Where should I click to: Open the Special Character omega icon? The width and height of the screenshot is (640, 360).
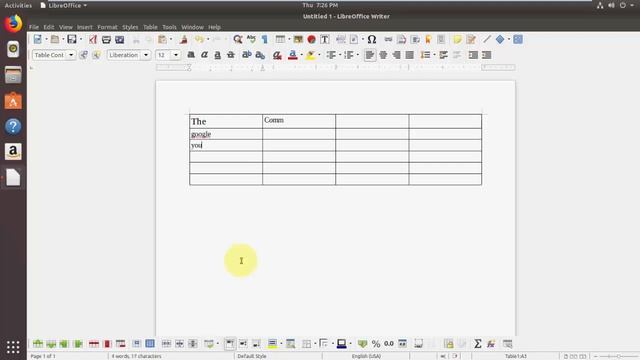click(x=371, y=40)
